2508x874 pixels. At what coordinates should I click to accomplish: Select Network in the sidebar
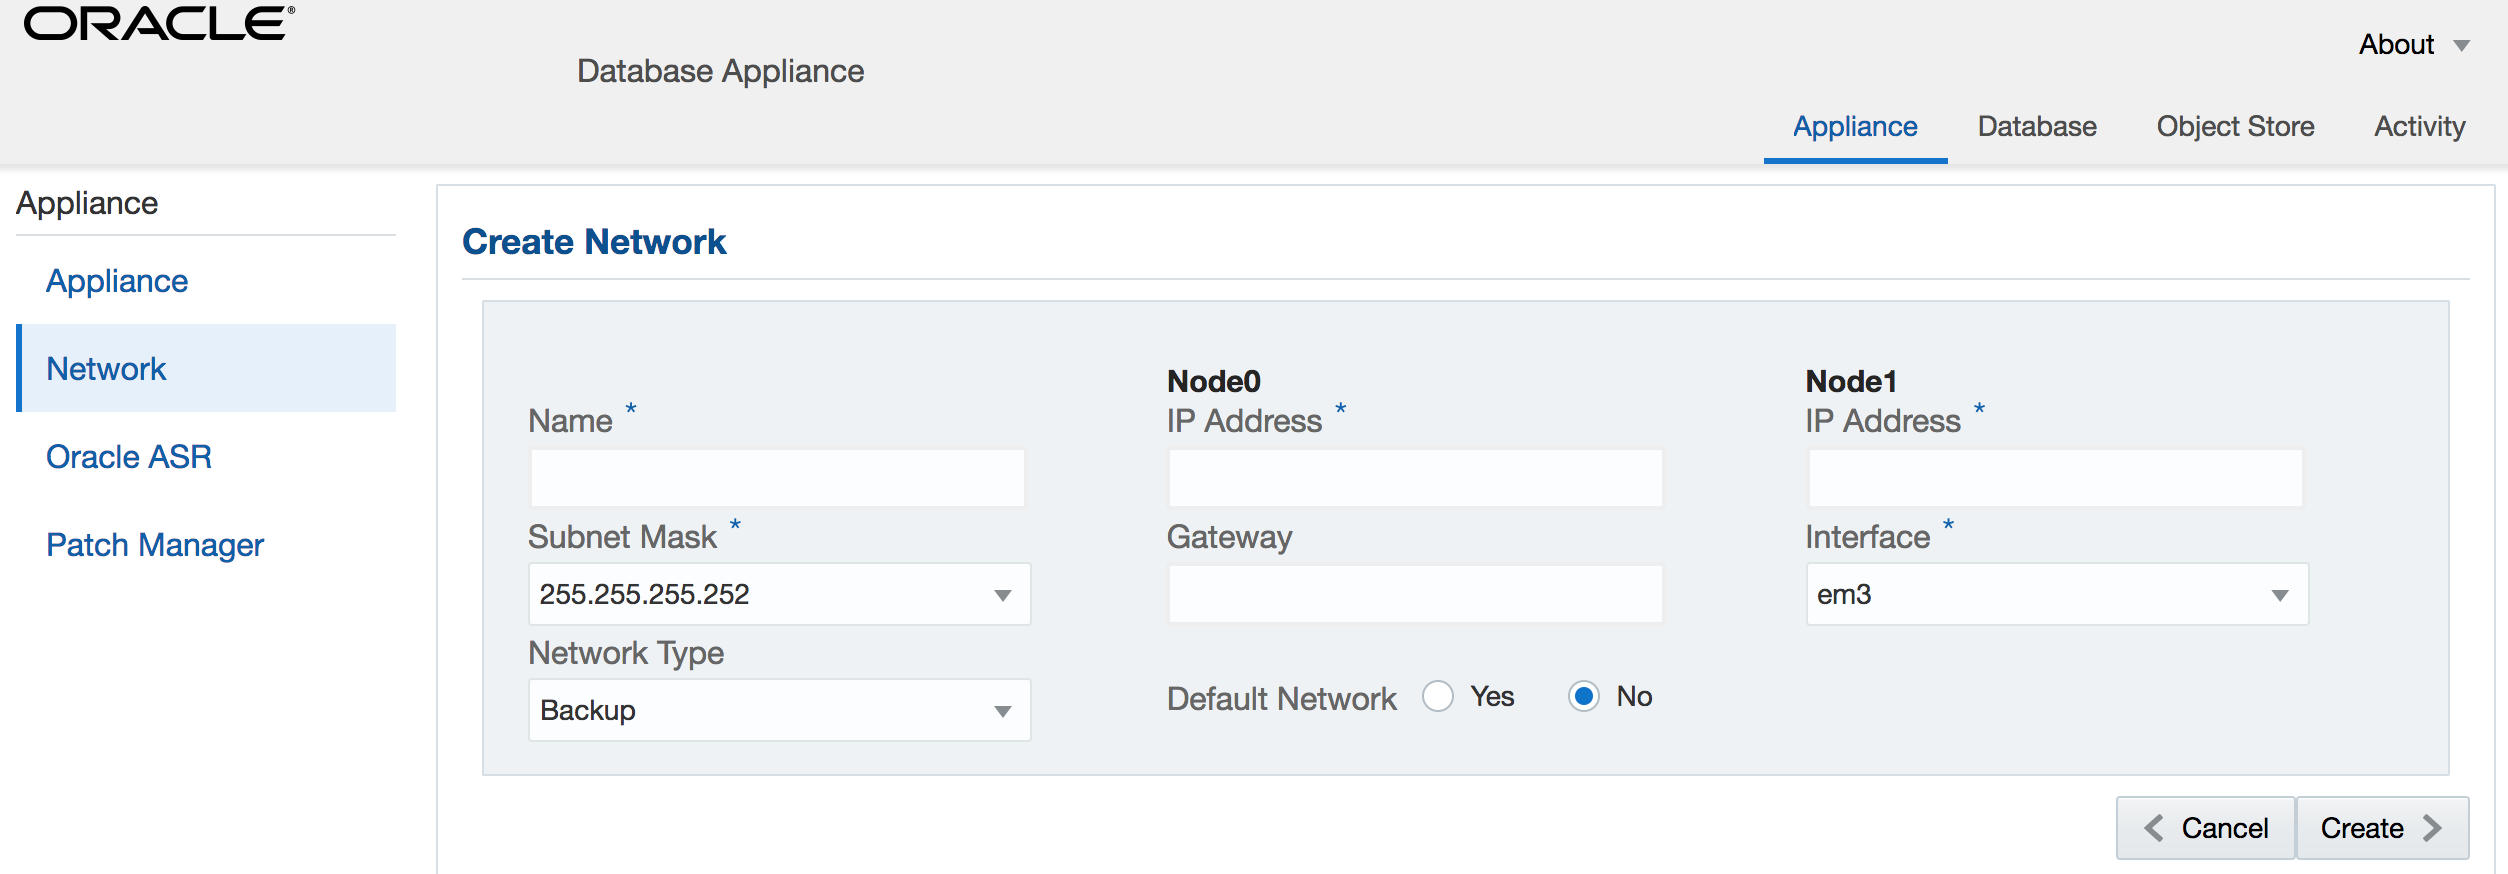(106, 369)
